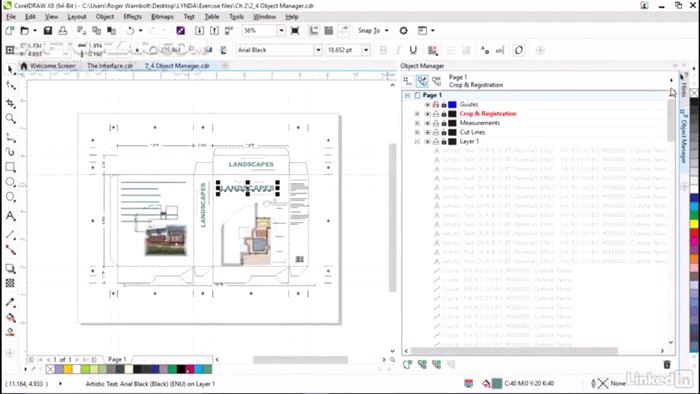Select the Cut Lines layer name

(x=472, y=133)
